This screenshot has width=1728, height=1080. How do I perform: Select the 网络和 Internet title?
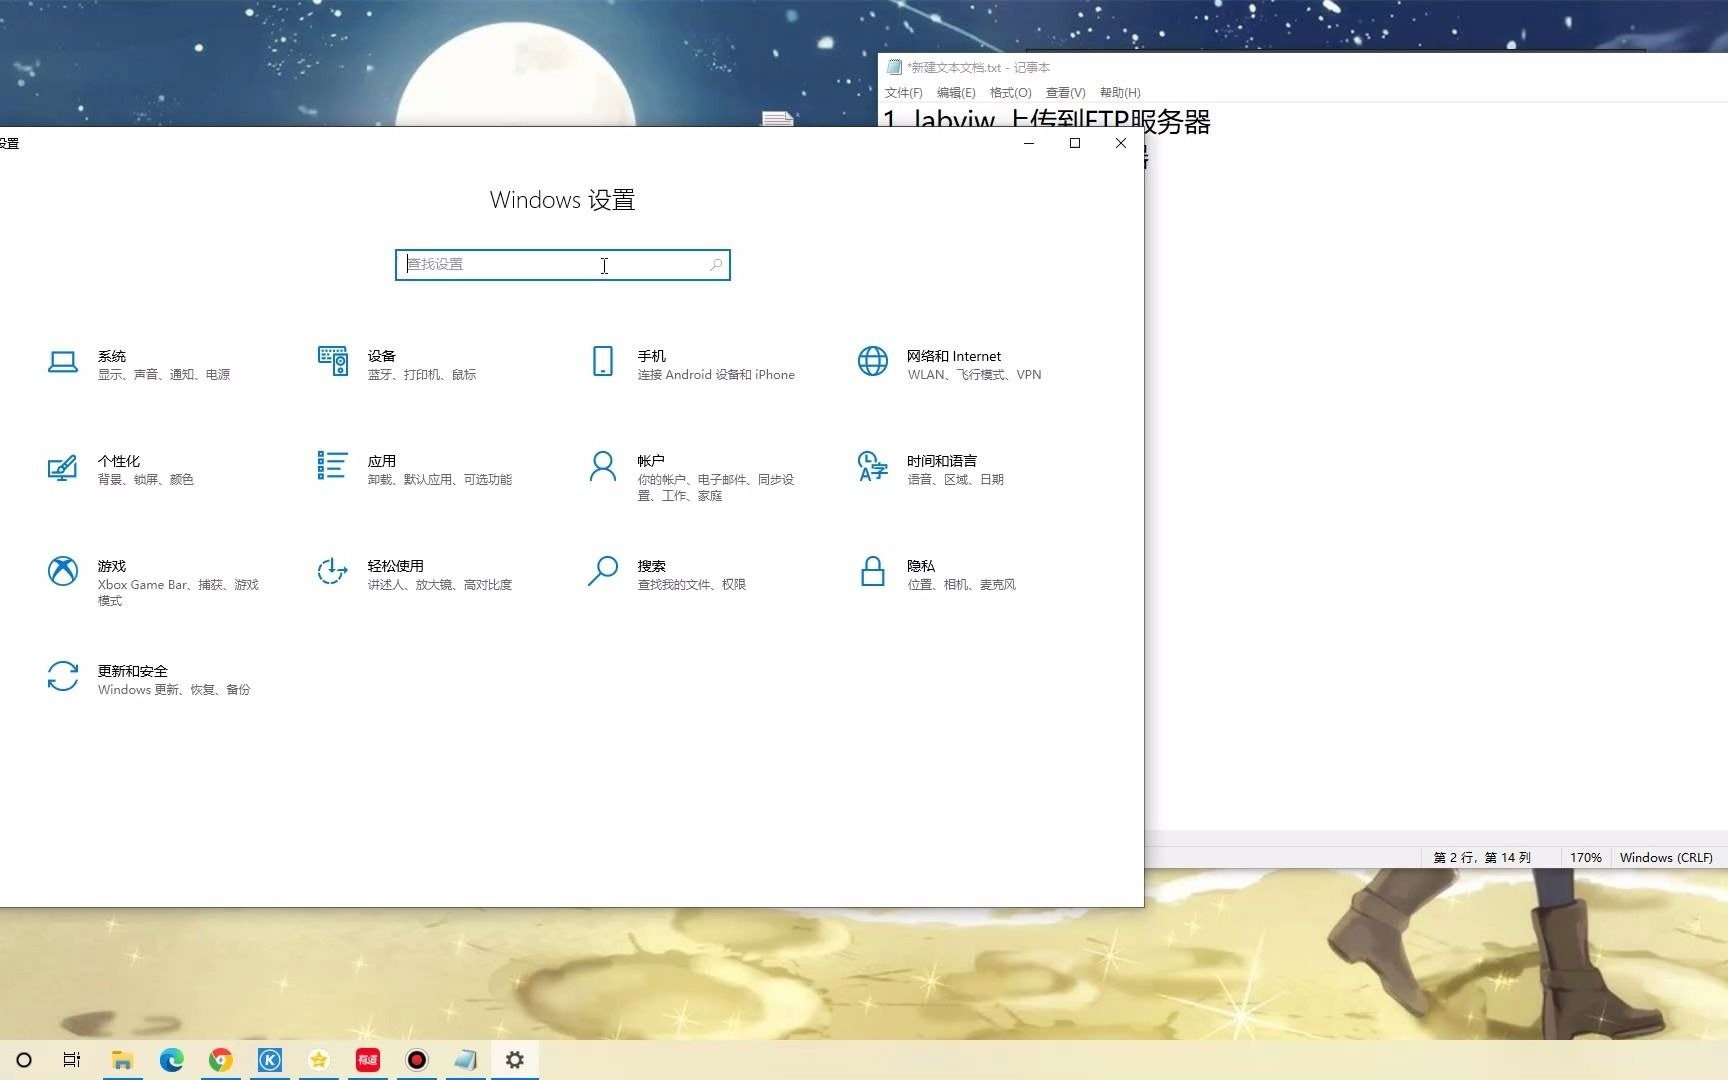coord(954,356)
